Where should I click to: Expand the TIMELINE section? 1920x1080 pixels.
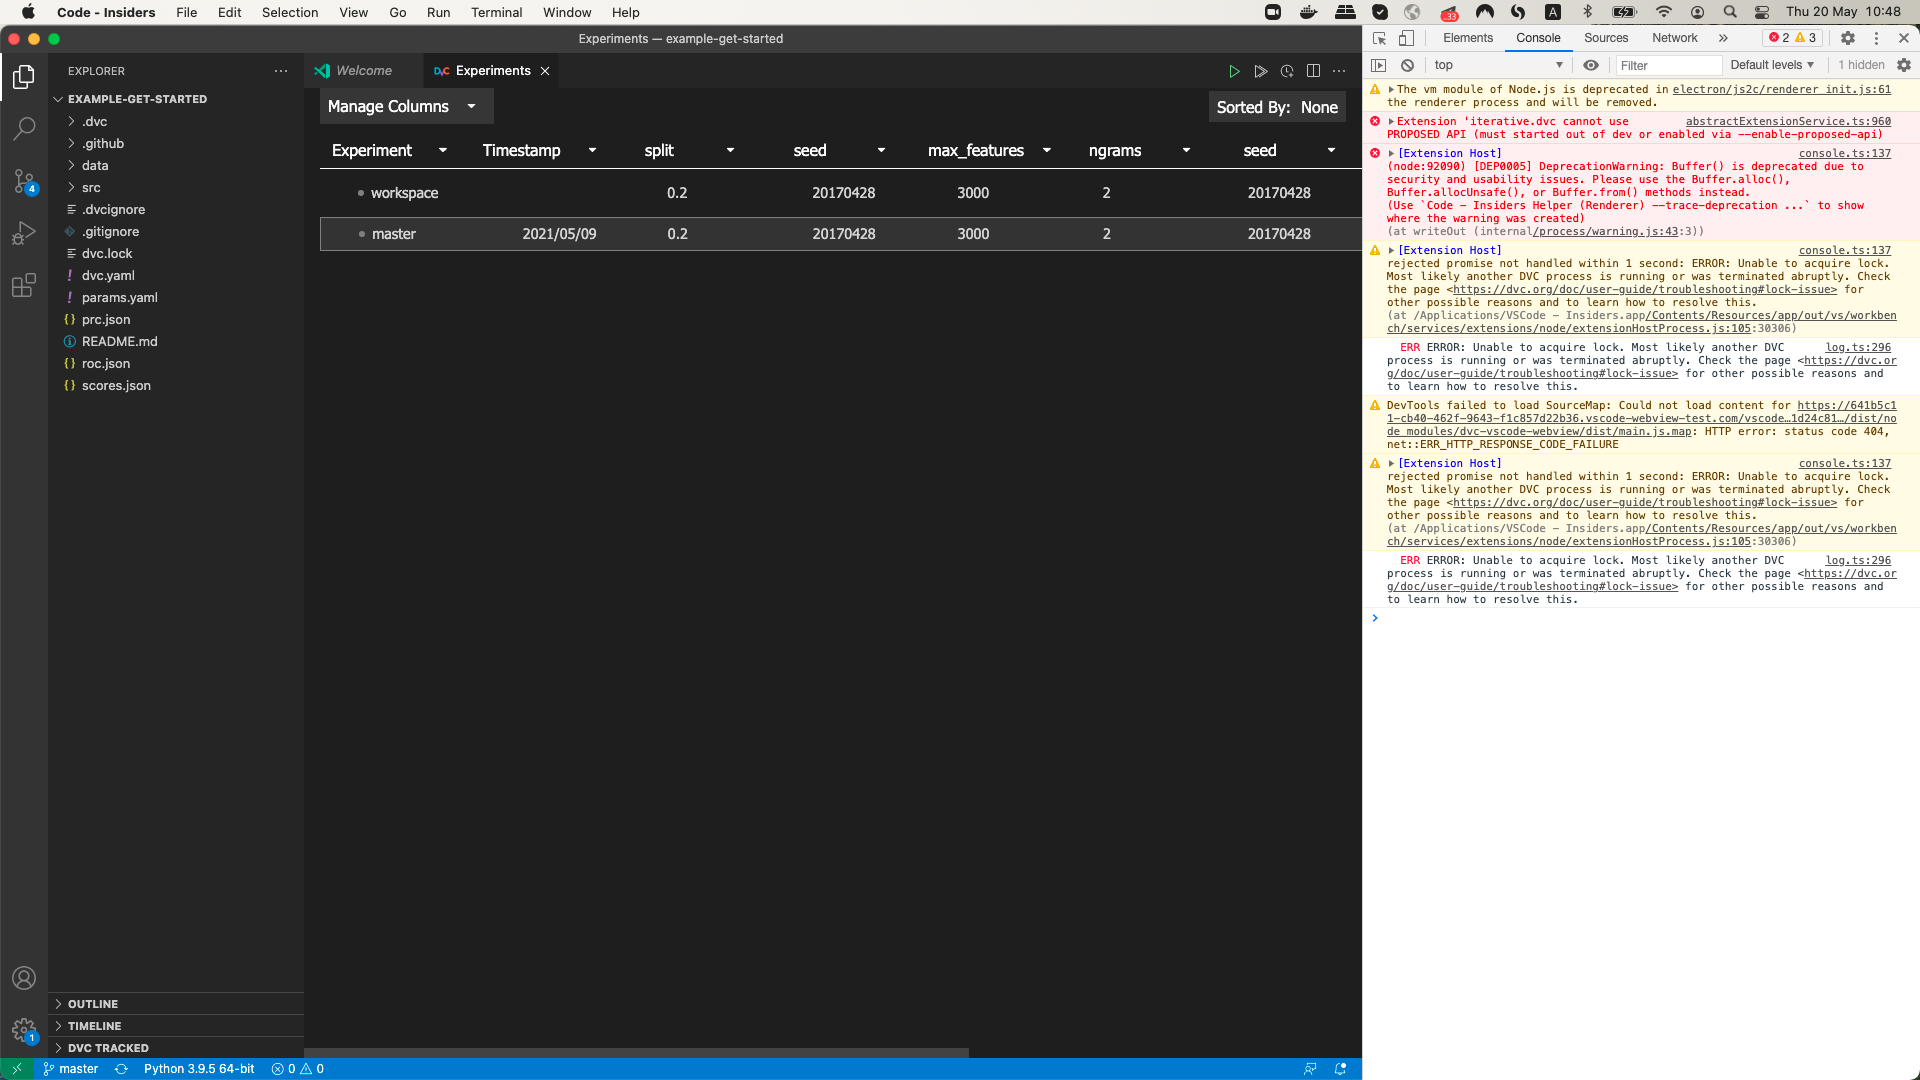[94, 1026]
